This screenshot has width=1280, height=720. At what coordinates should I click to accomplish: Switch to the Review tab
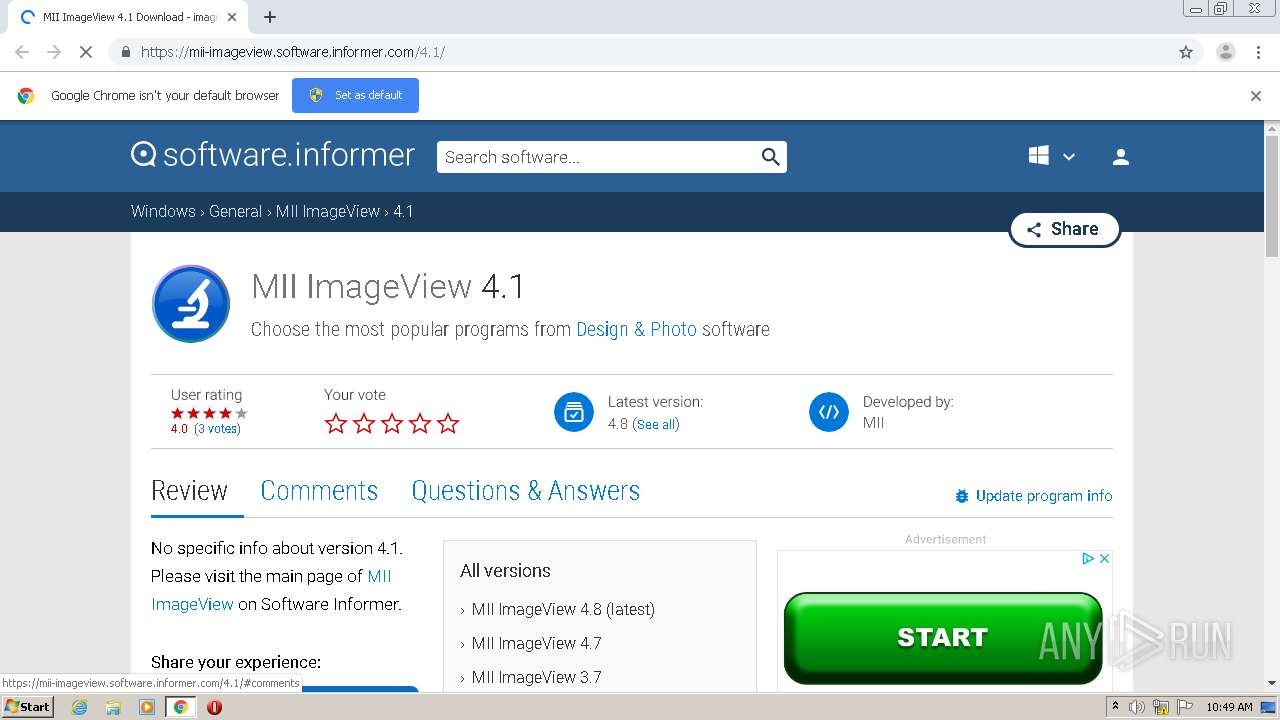coord(189,491)
